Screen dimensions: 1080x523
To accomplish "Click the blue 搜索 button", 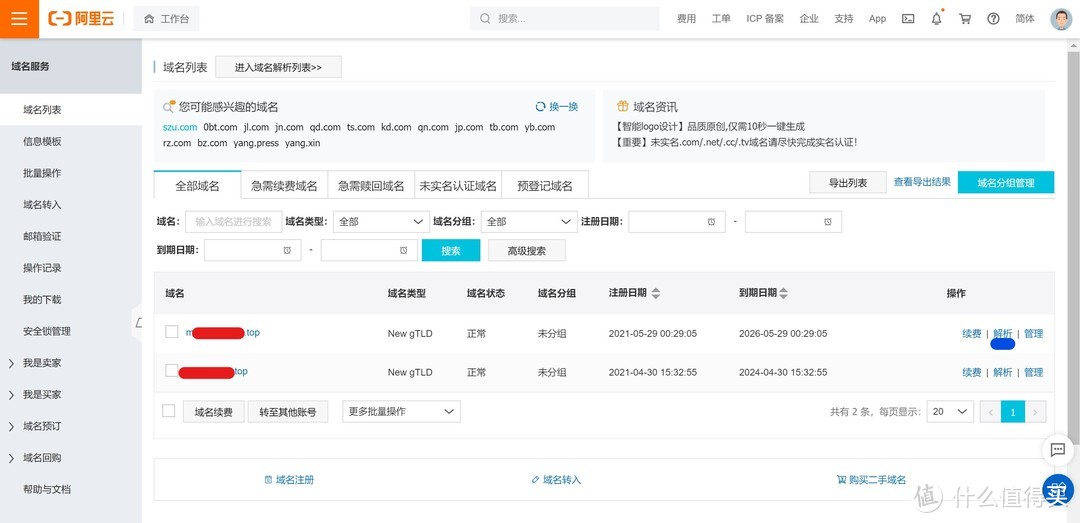I will pos(451,250).
